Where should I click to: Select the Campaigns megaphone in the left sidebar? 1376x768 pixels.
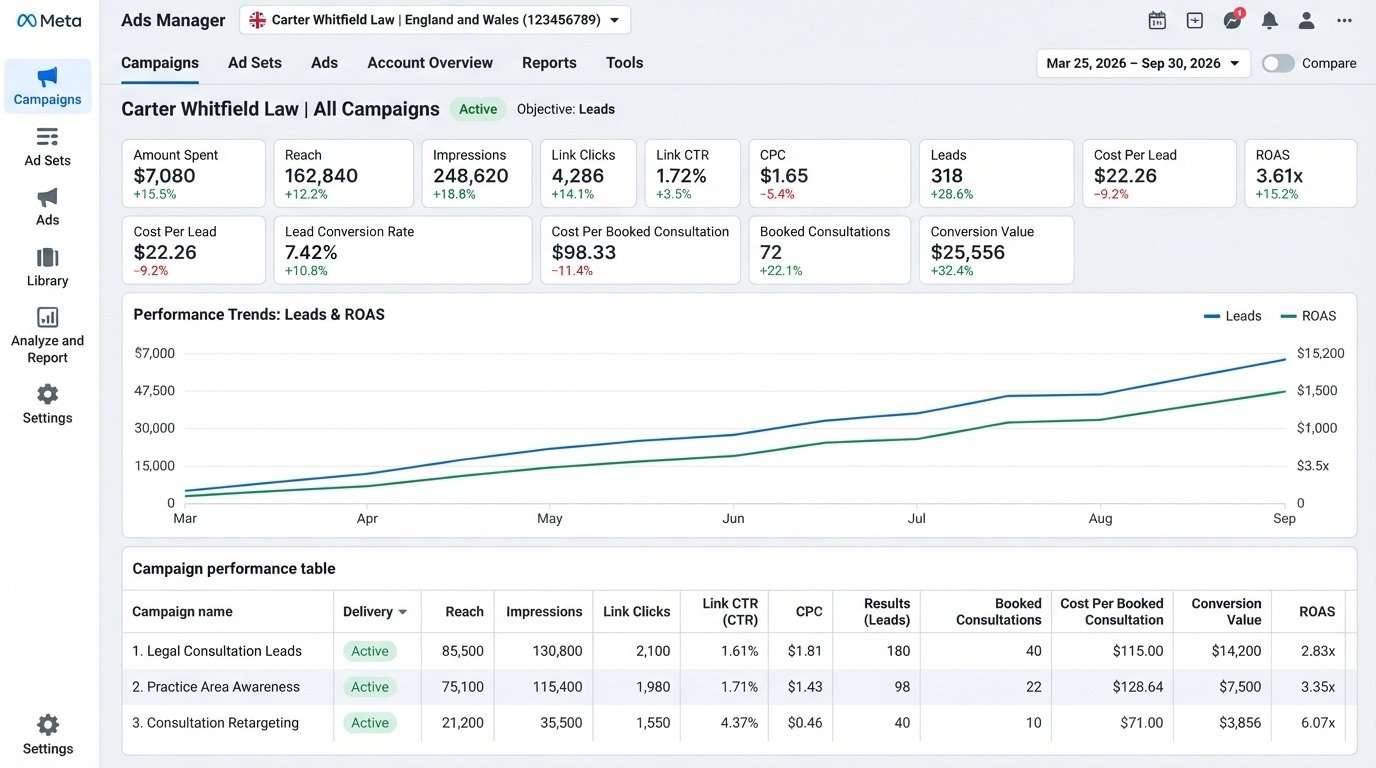point(48,86)
